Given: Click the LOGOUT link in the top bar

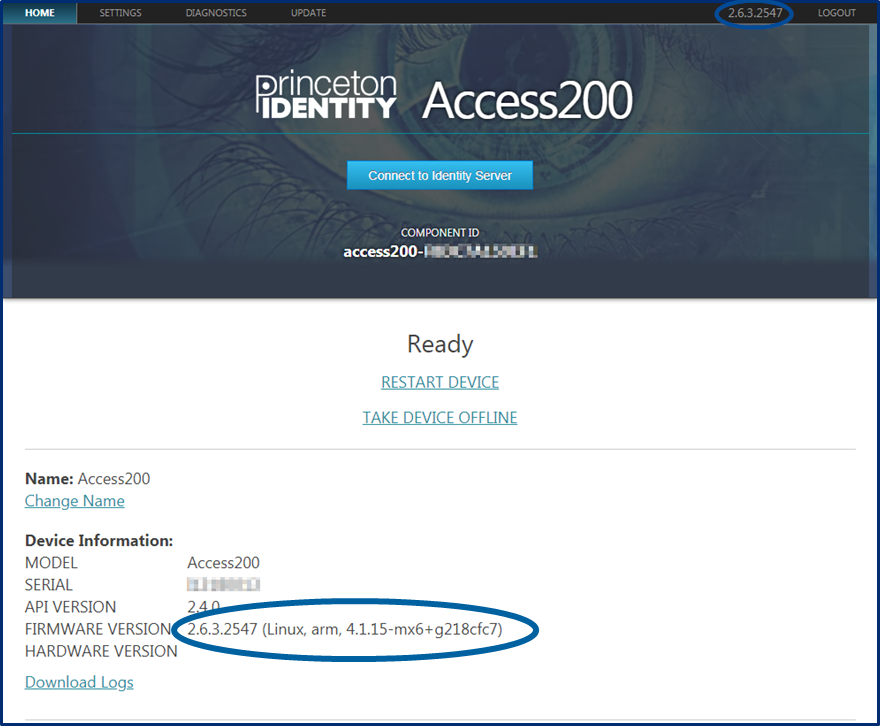Looking at the screenshot, I should pos(836,13).
